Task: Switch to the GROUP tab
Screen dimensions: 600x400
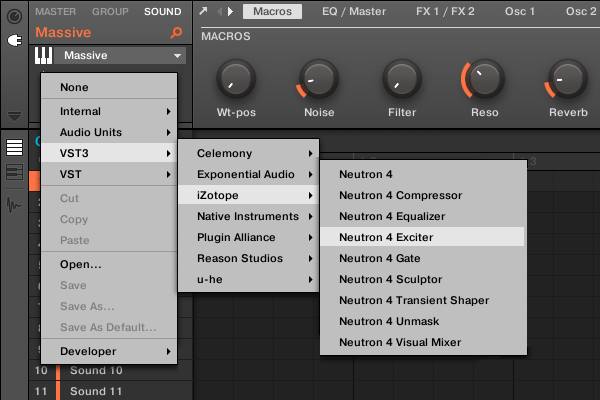Action: point(110,11)
